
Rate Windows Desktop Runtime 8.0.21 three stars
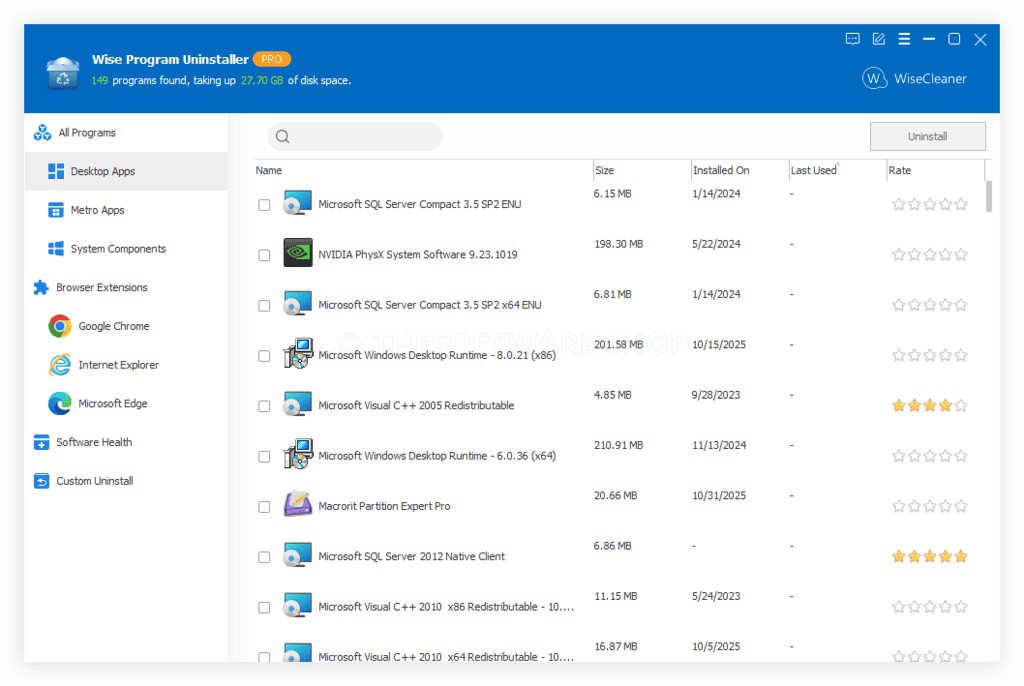coord(930,355)
